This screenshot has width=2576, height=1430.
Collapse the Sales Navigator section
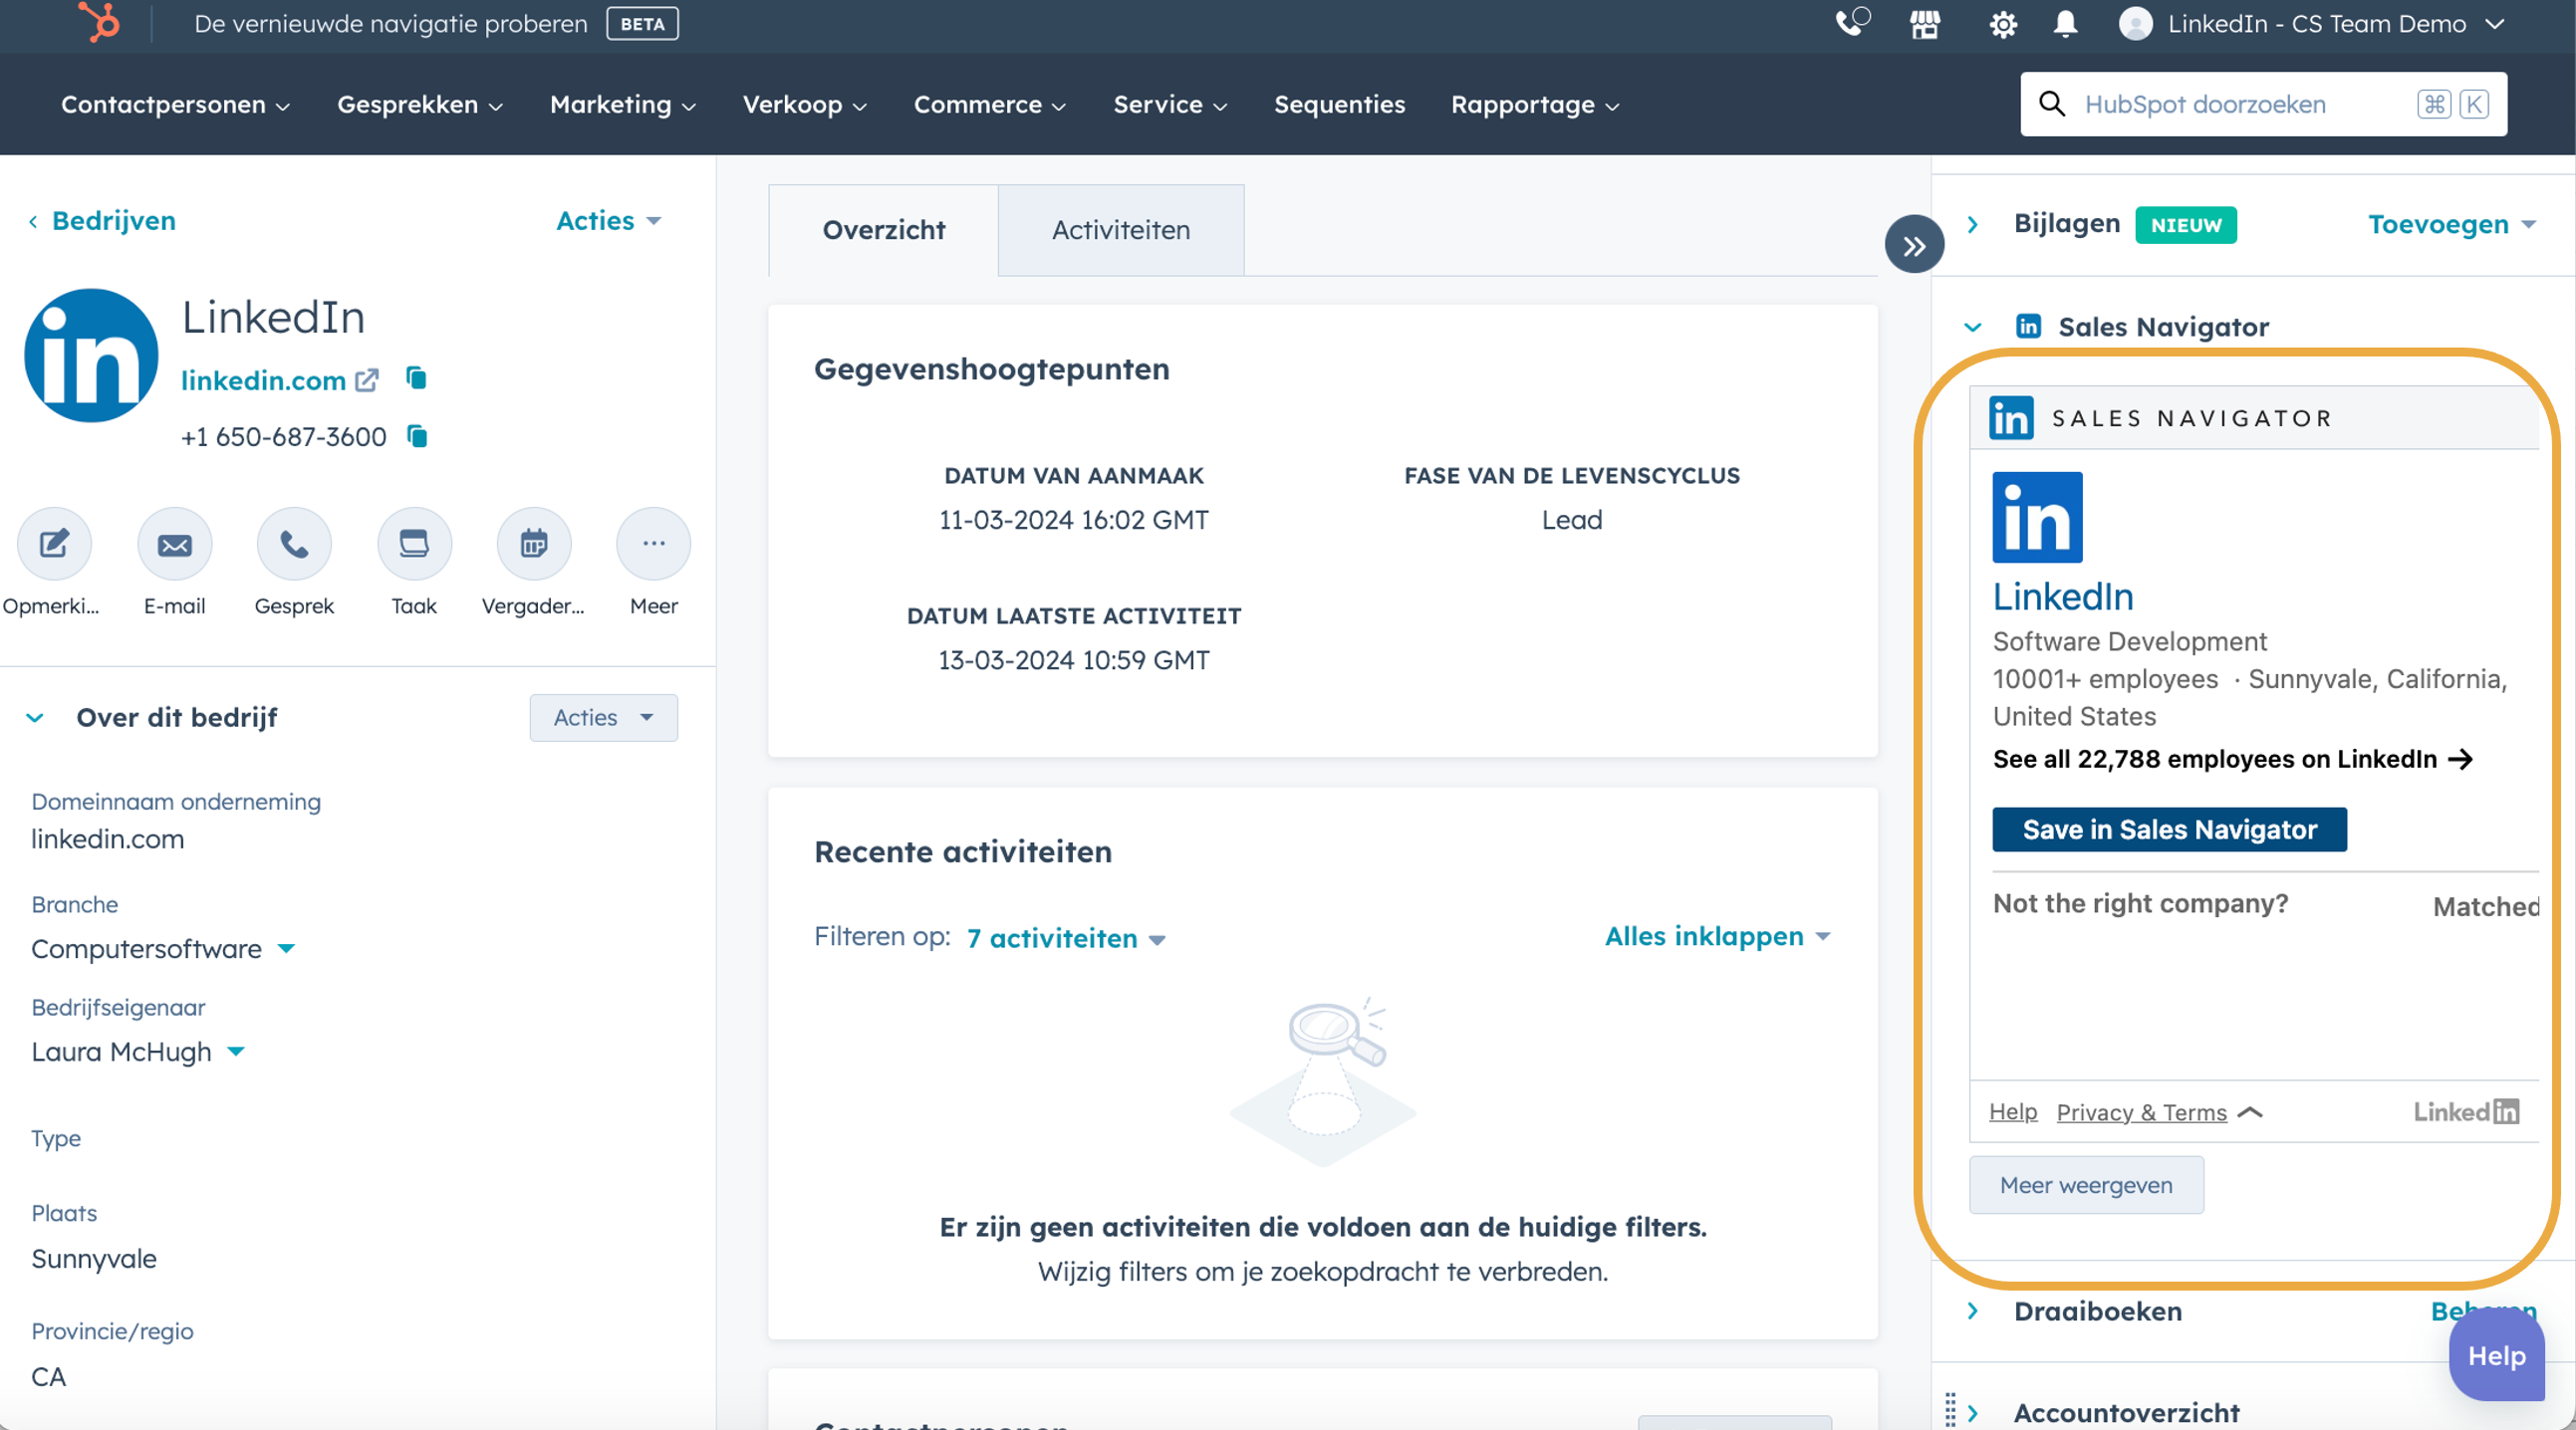pos(1972,327)
